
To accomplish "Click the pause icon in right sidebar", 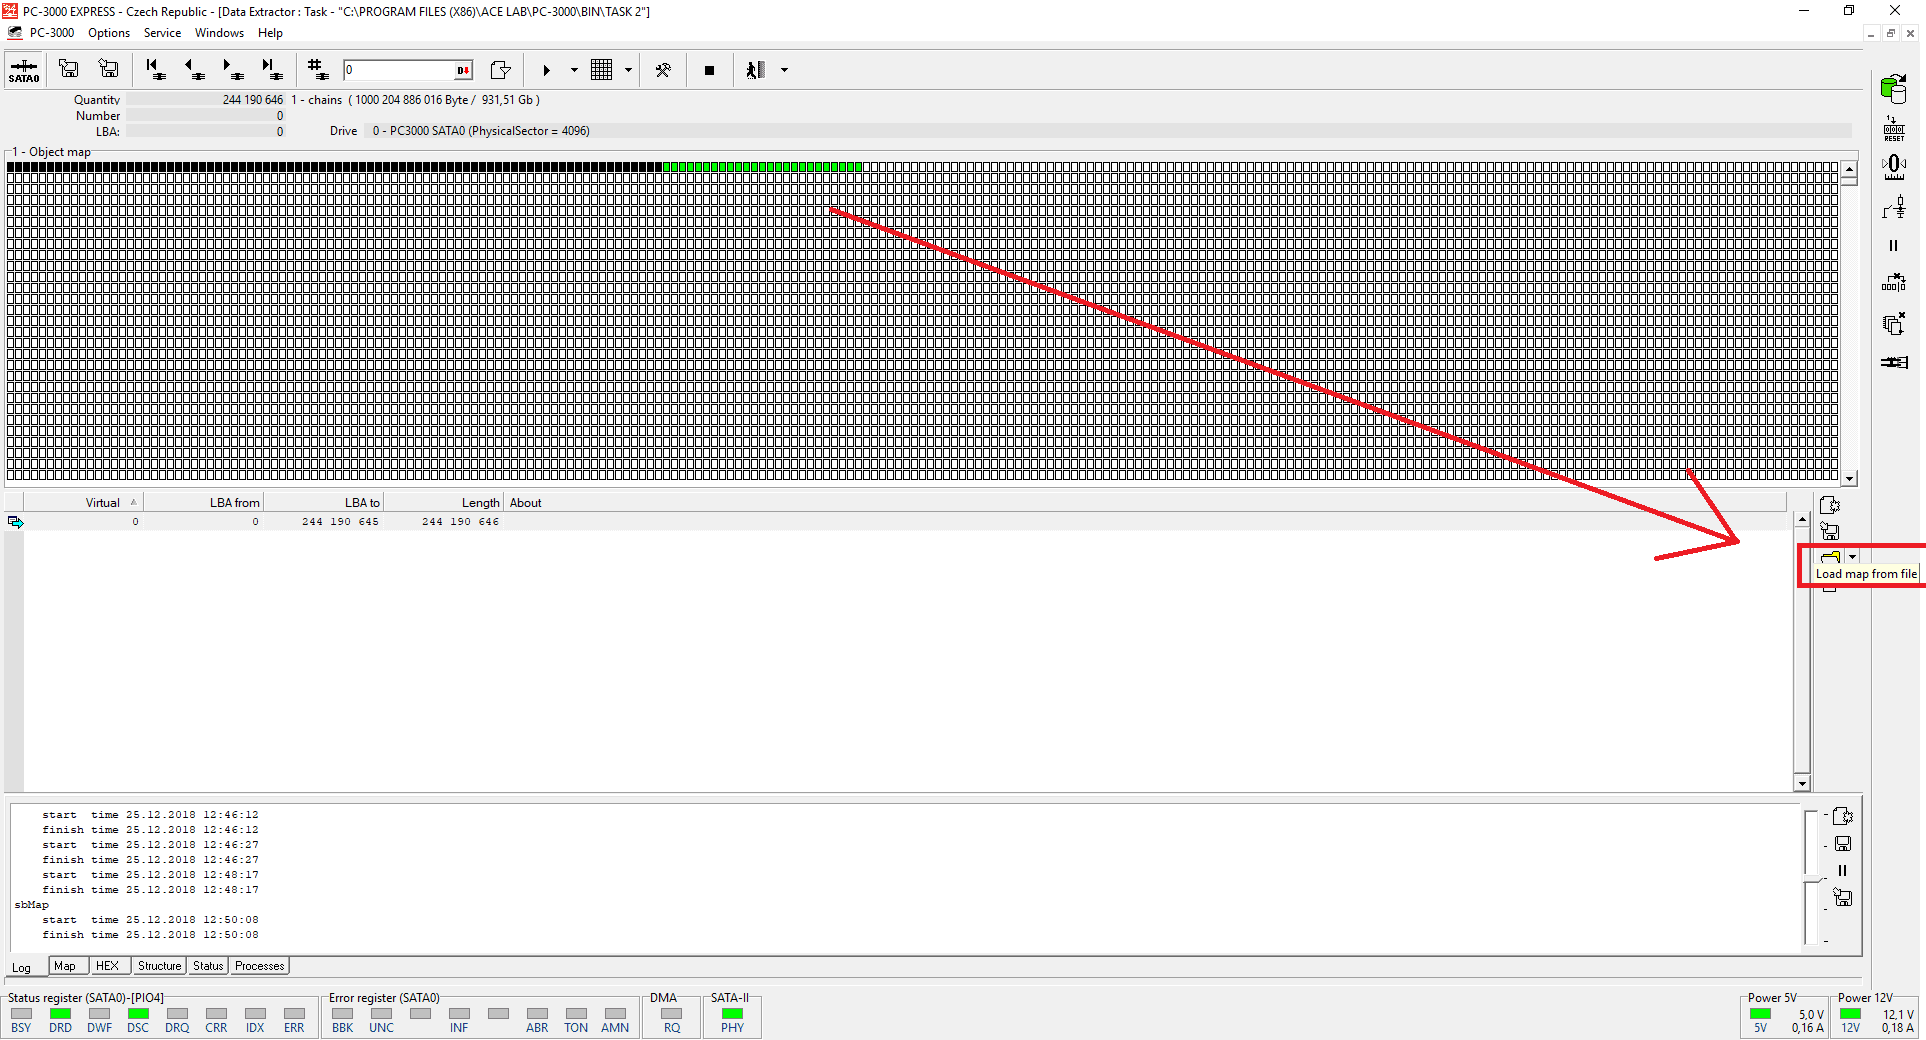I will [1893, 245].
